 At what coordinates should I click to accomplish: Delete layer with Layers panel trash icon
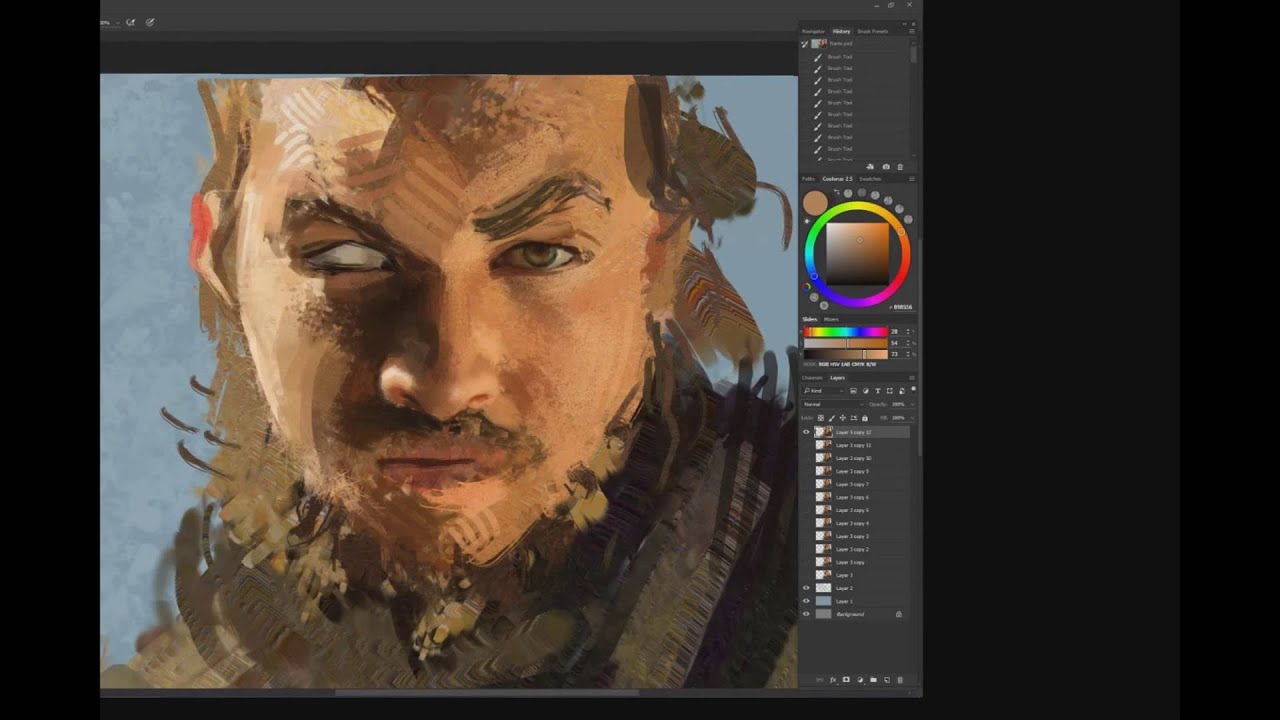pos(900,680)
